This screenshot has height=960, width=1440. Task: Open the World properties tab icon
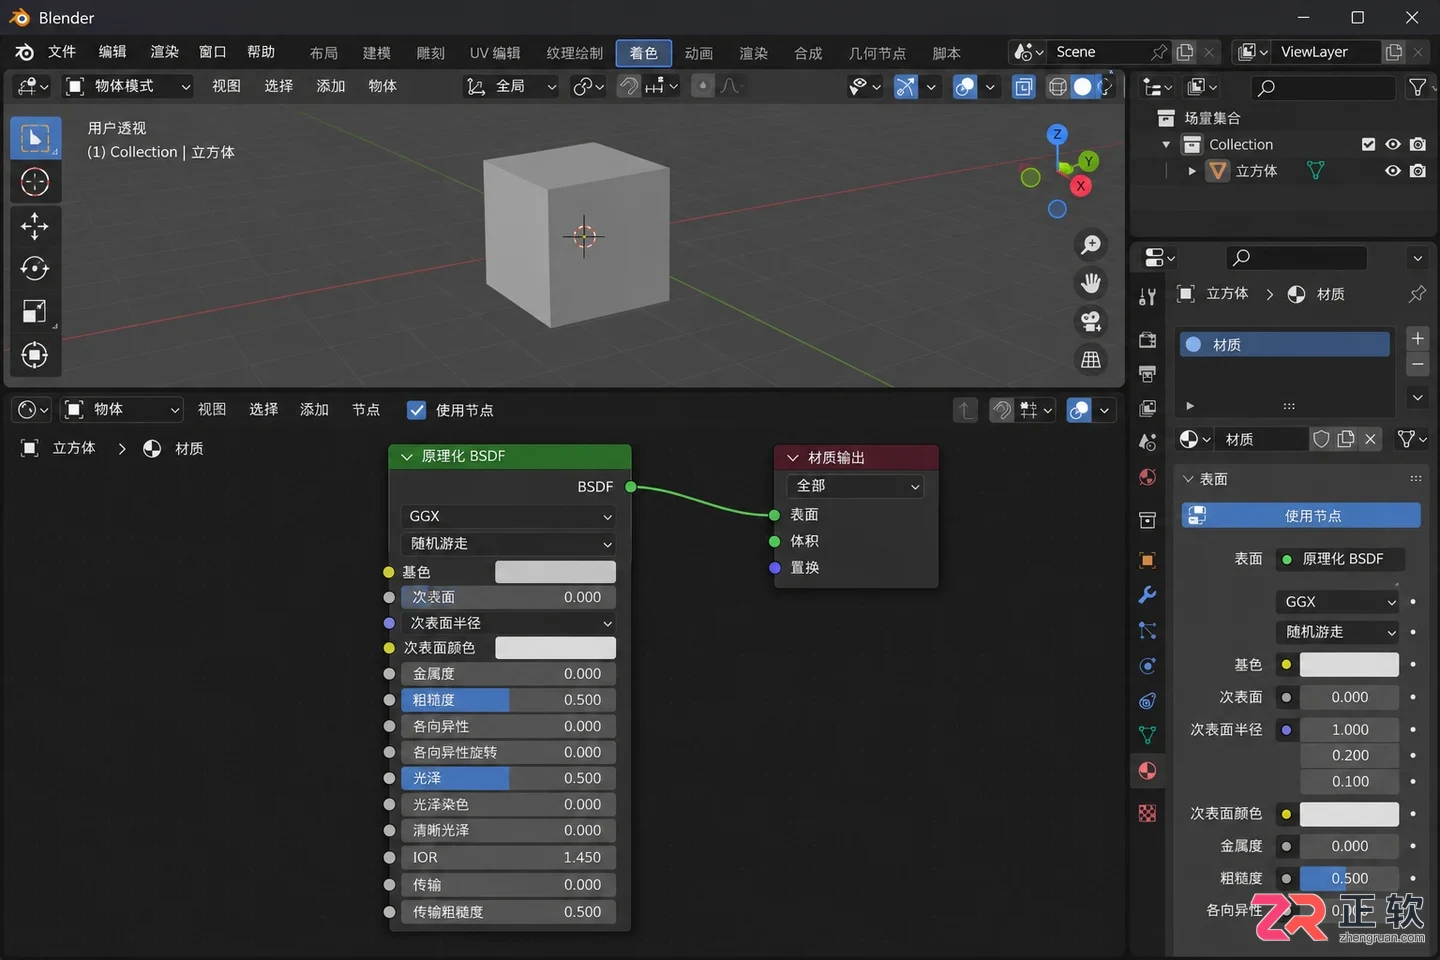(1147, 477)
